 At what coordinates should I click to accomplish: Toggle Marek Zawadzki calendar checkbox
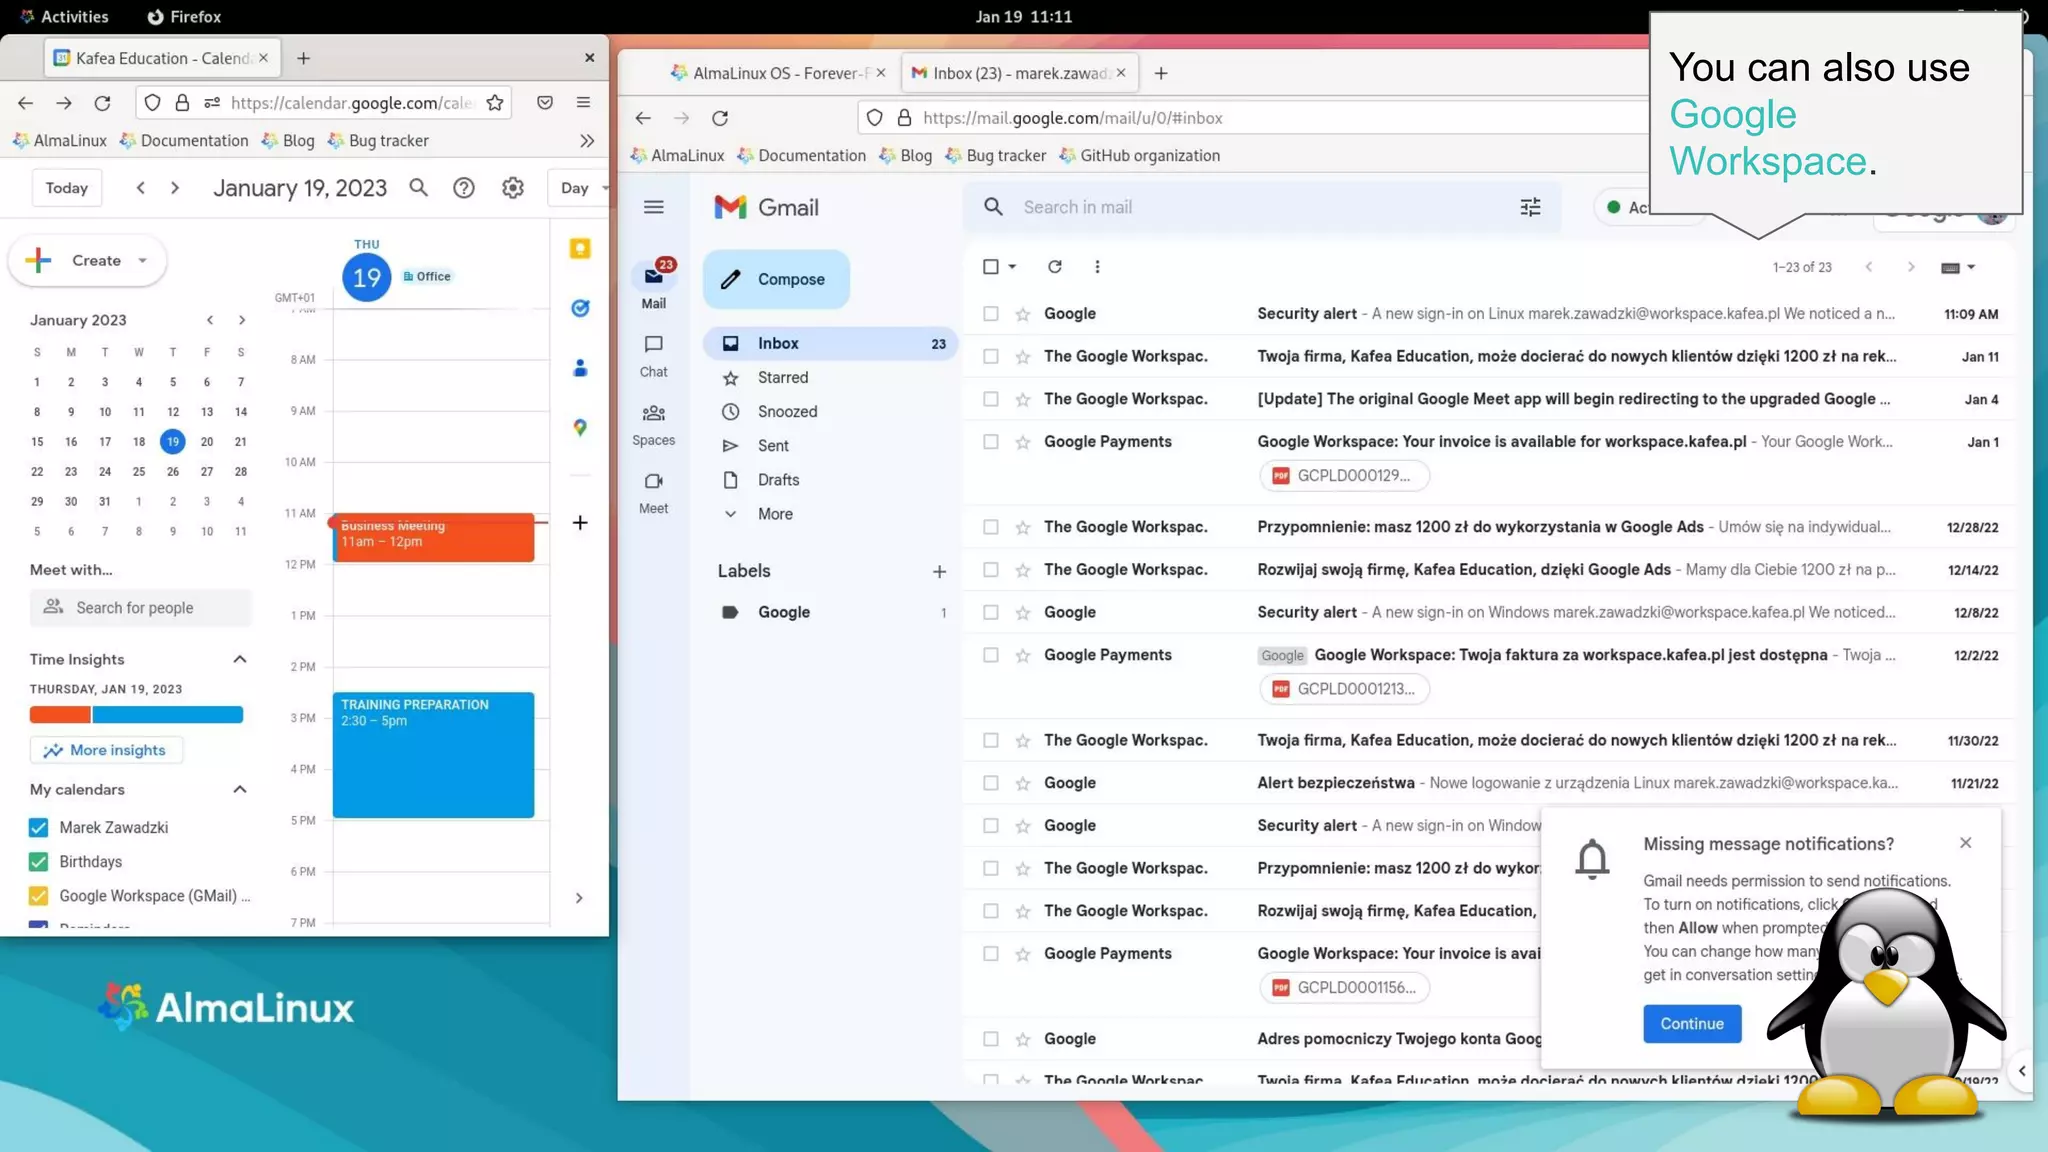pyautogui.click(x=39, y=828)
